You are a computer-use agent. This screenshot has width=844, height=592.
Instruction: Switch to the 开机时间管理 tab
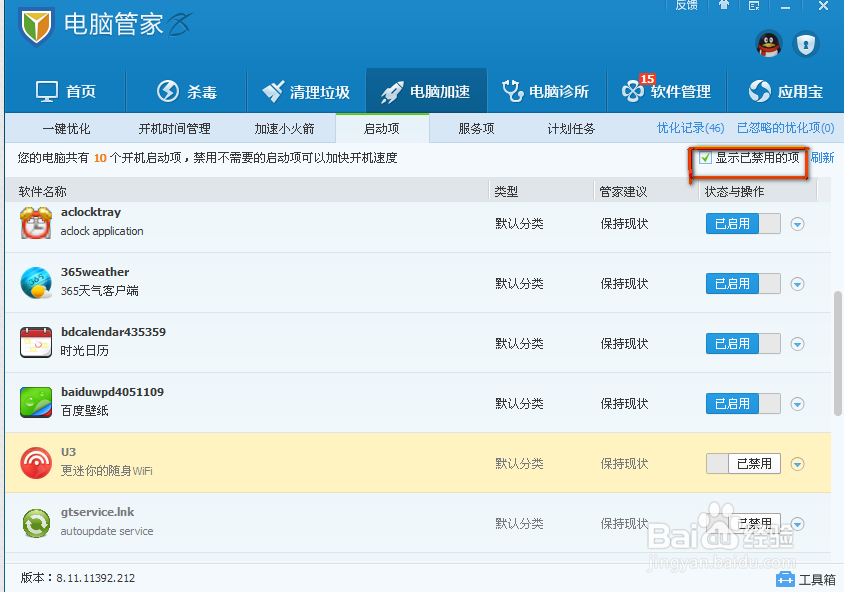pos(174,129)
